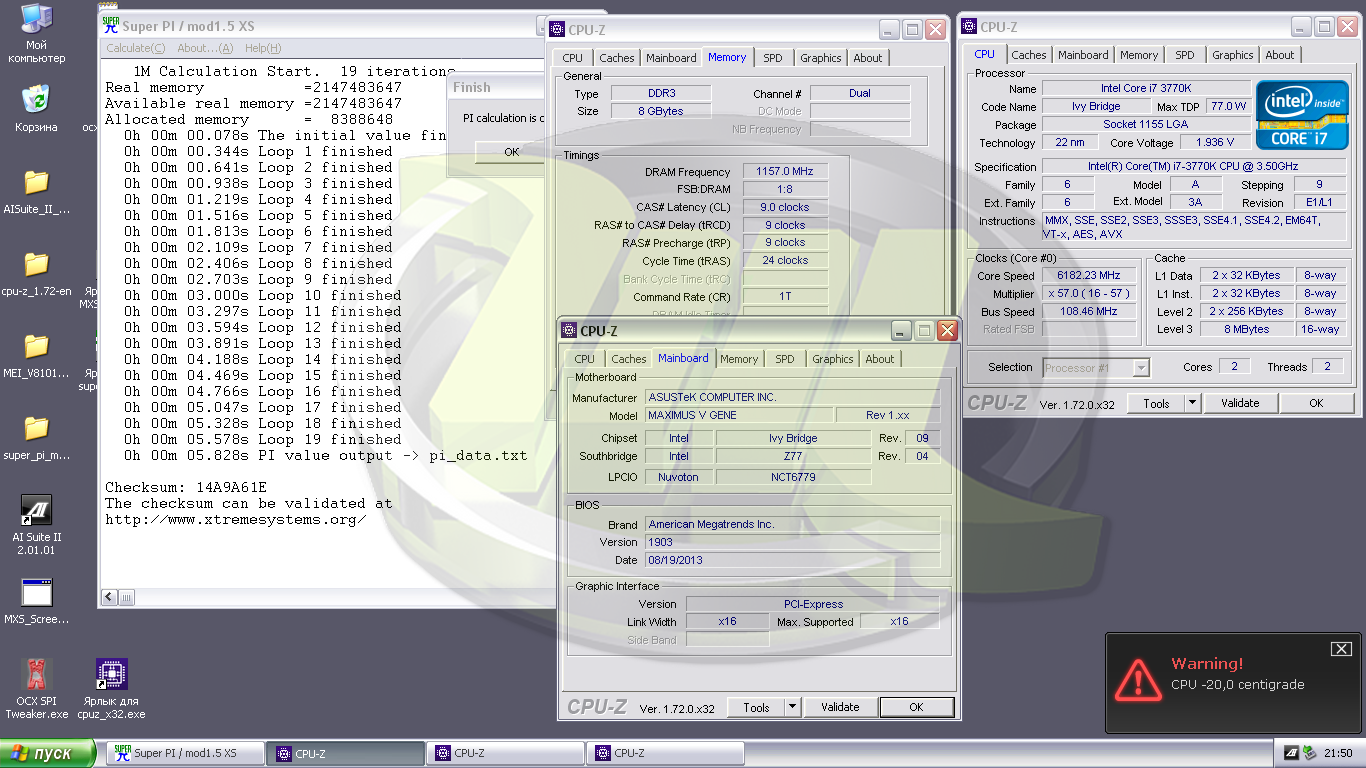Image resolution: width=1366 pixels, height=768 pixels.
Task: Open CPU tab in CPU-Z Timings window
Action: pos(572,58)
